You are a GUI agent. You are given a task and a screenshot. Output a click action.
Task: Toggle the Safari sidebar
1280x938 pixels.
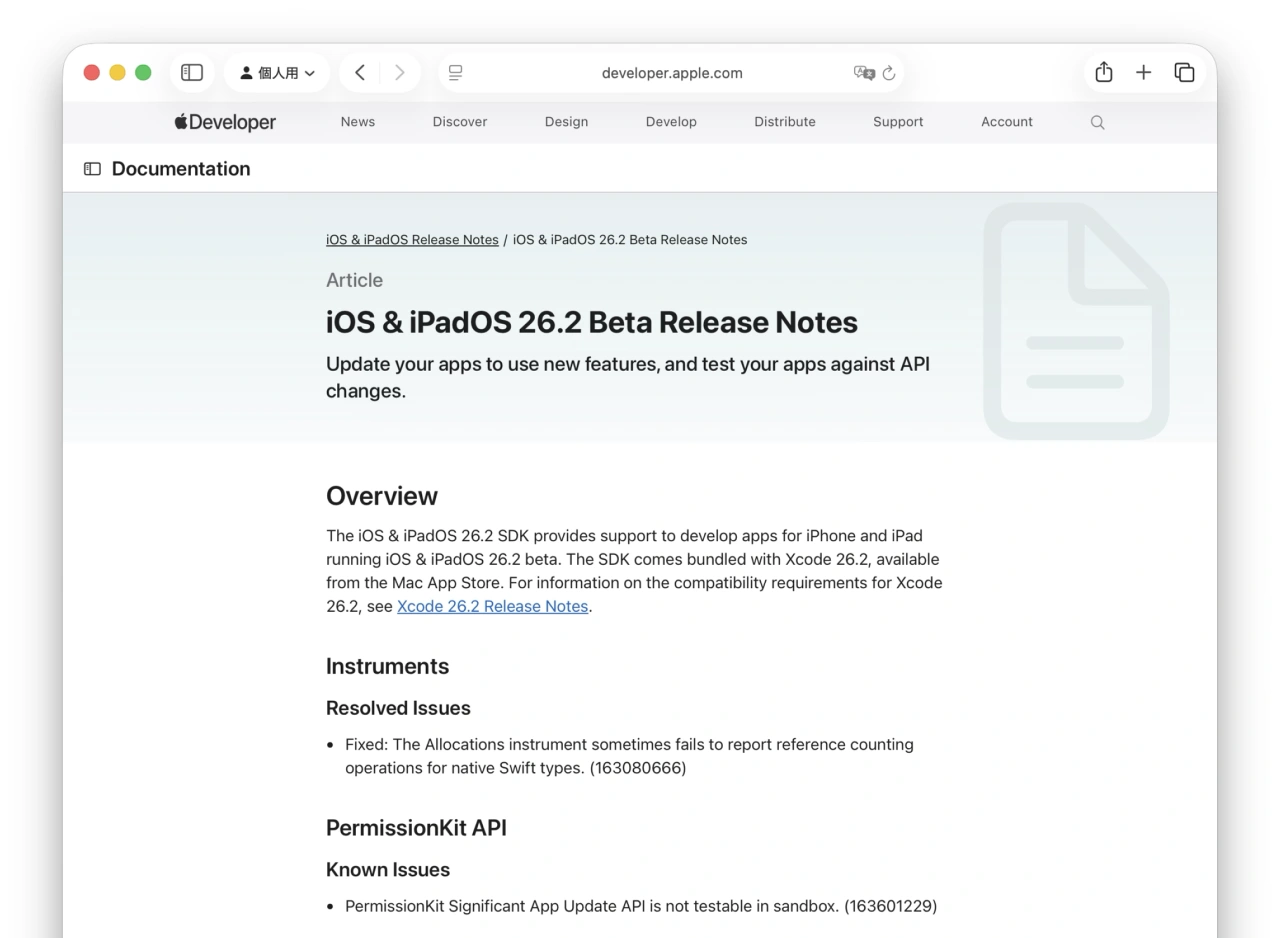pos(191,72)
